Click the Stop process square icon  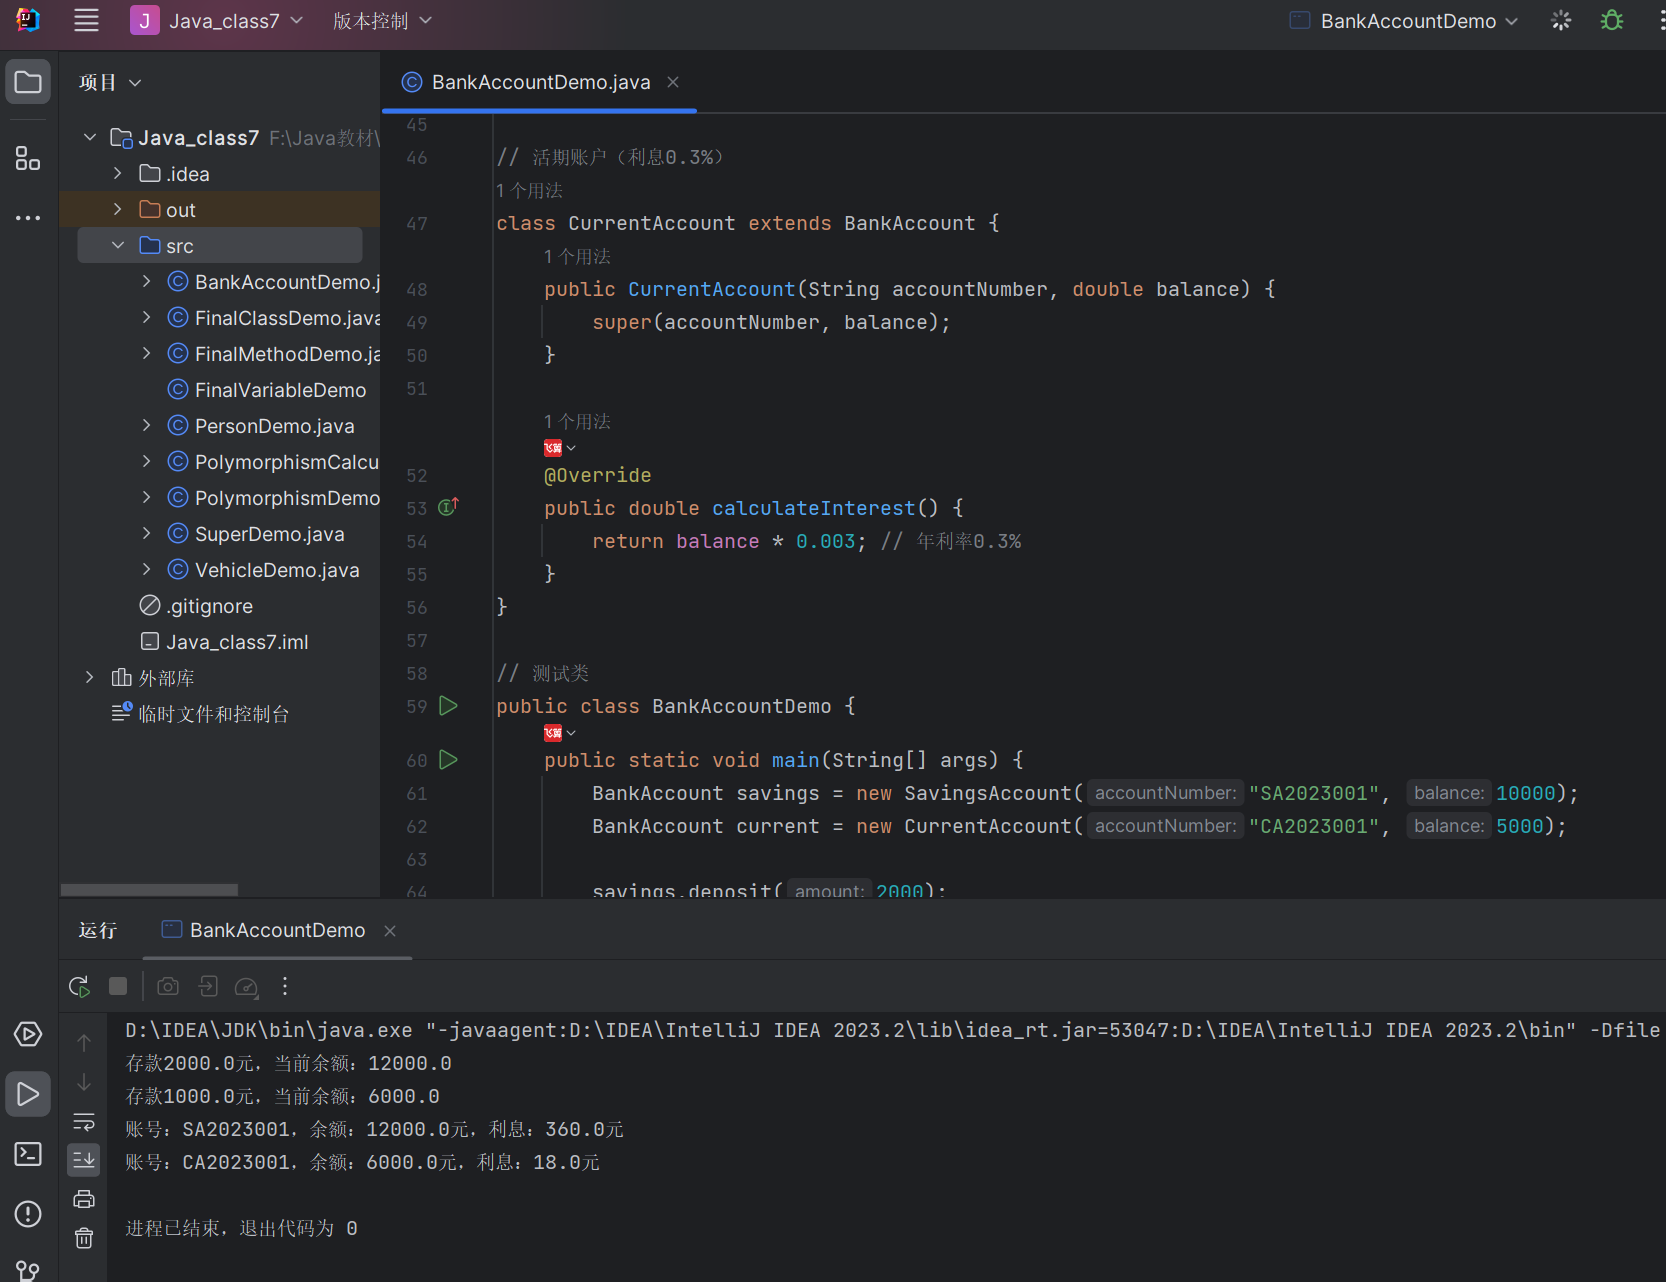click(x=118, y=987)
